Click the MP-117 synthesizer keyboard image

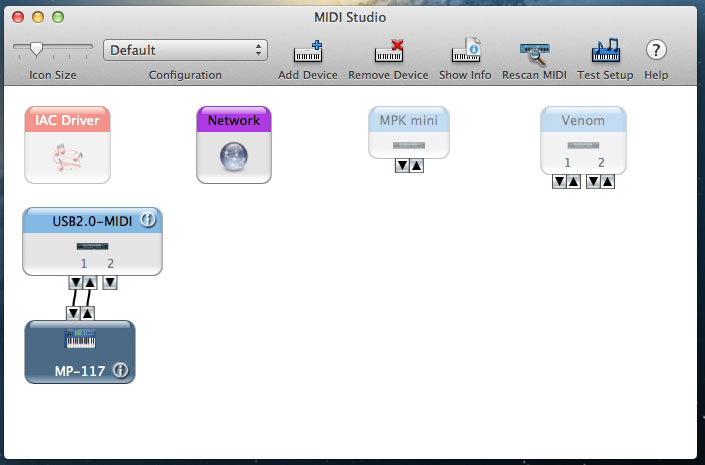[x=80, y=338]
